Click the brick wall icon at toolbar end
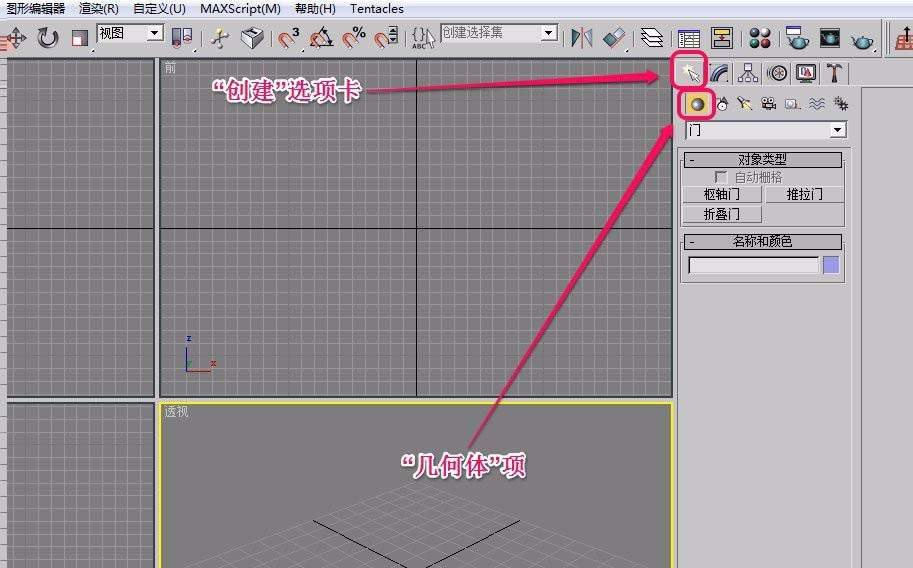 tap(904, 40)
